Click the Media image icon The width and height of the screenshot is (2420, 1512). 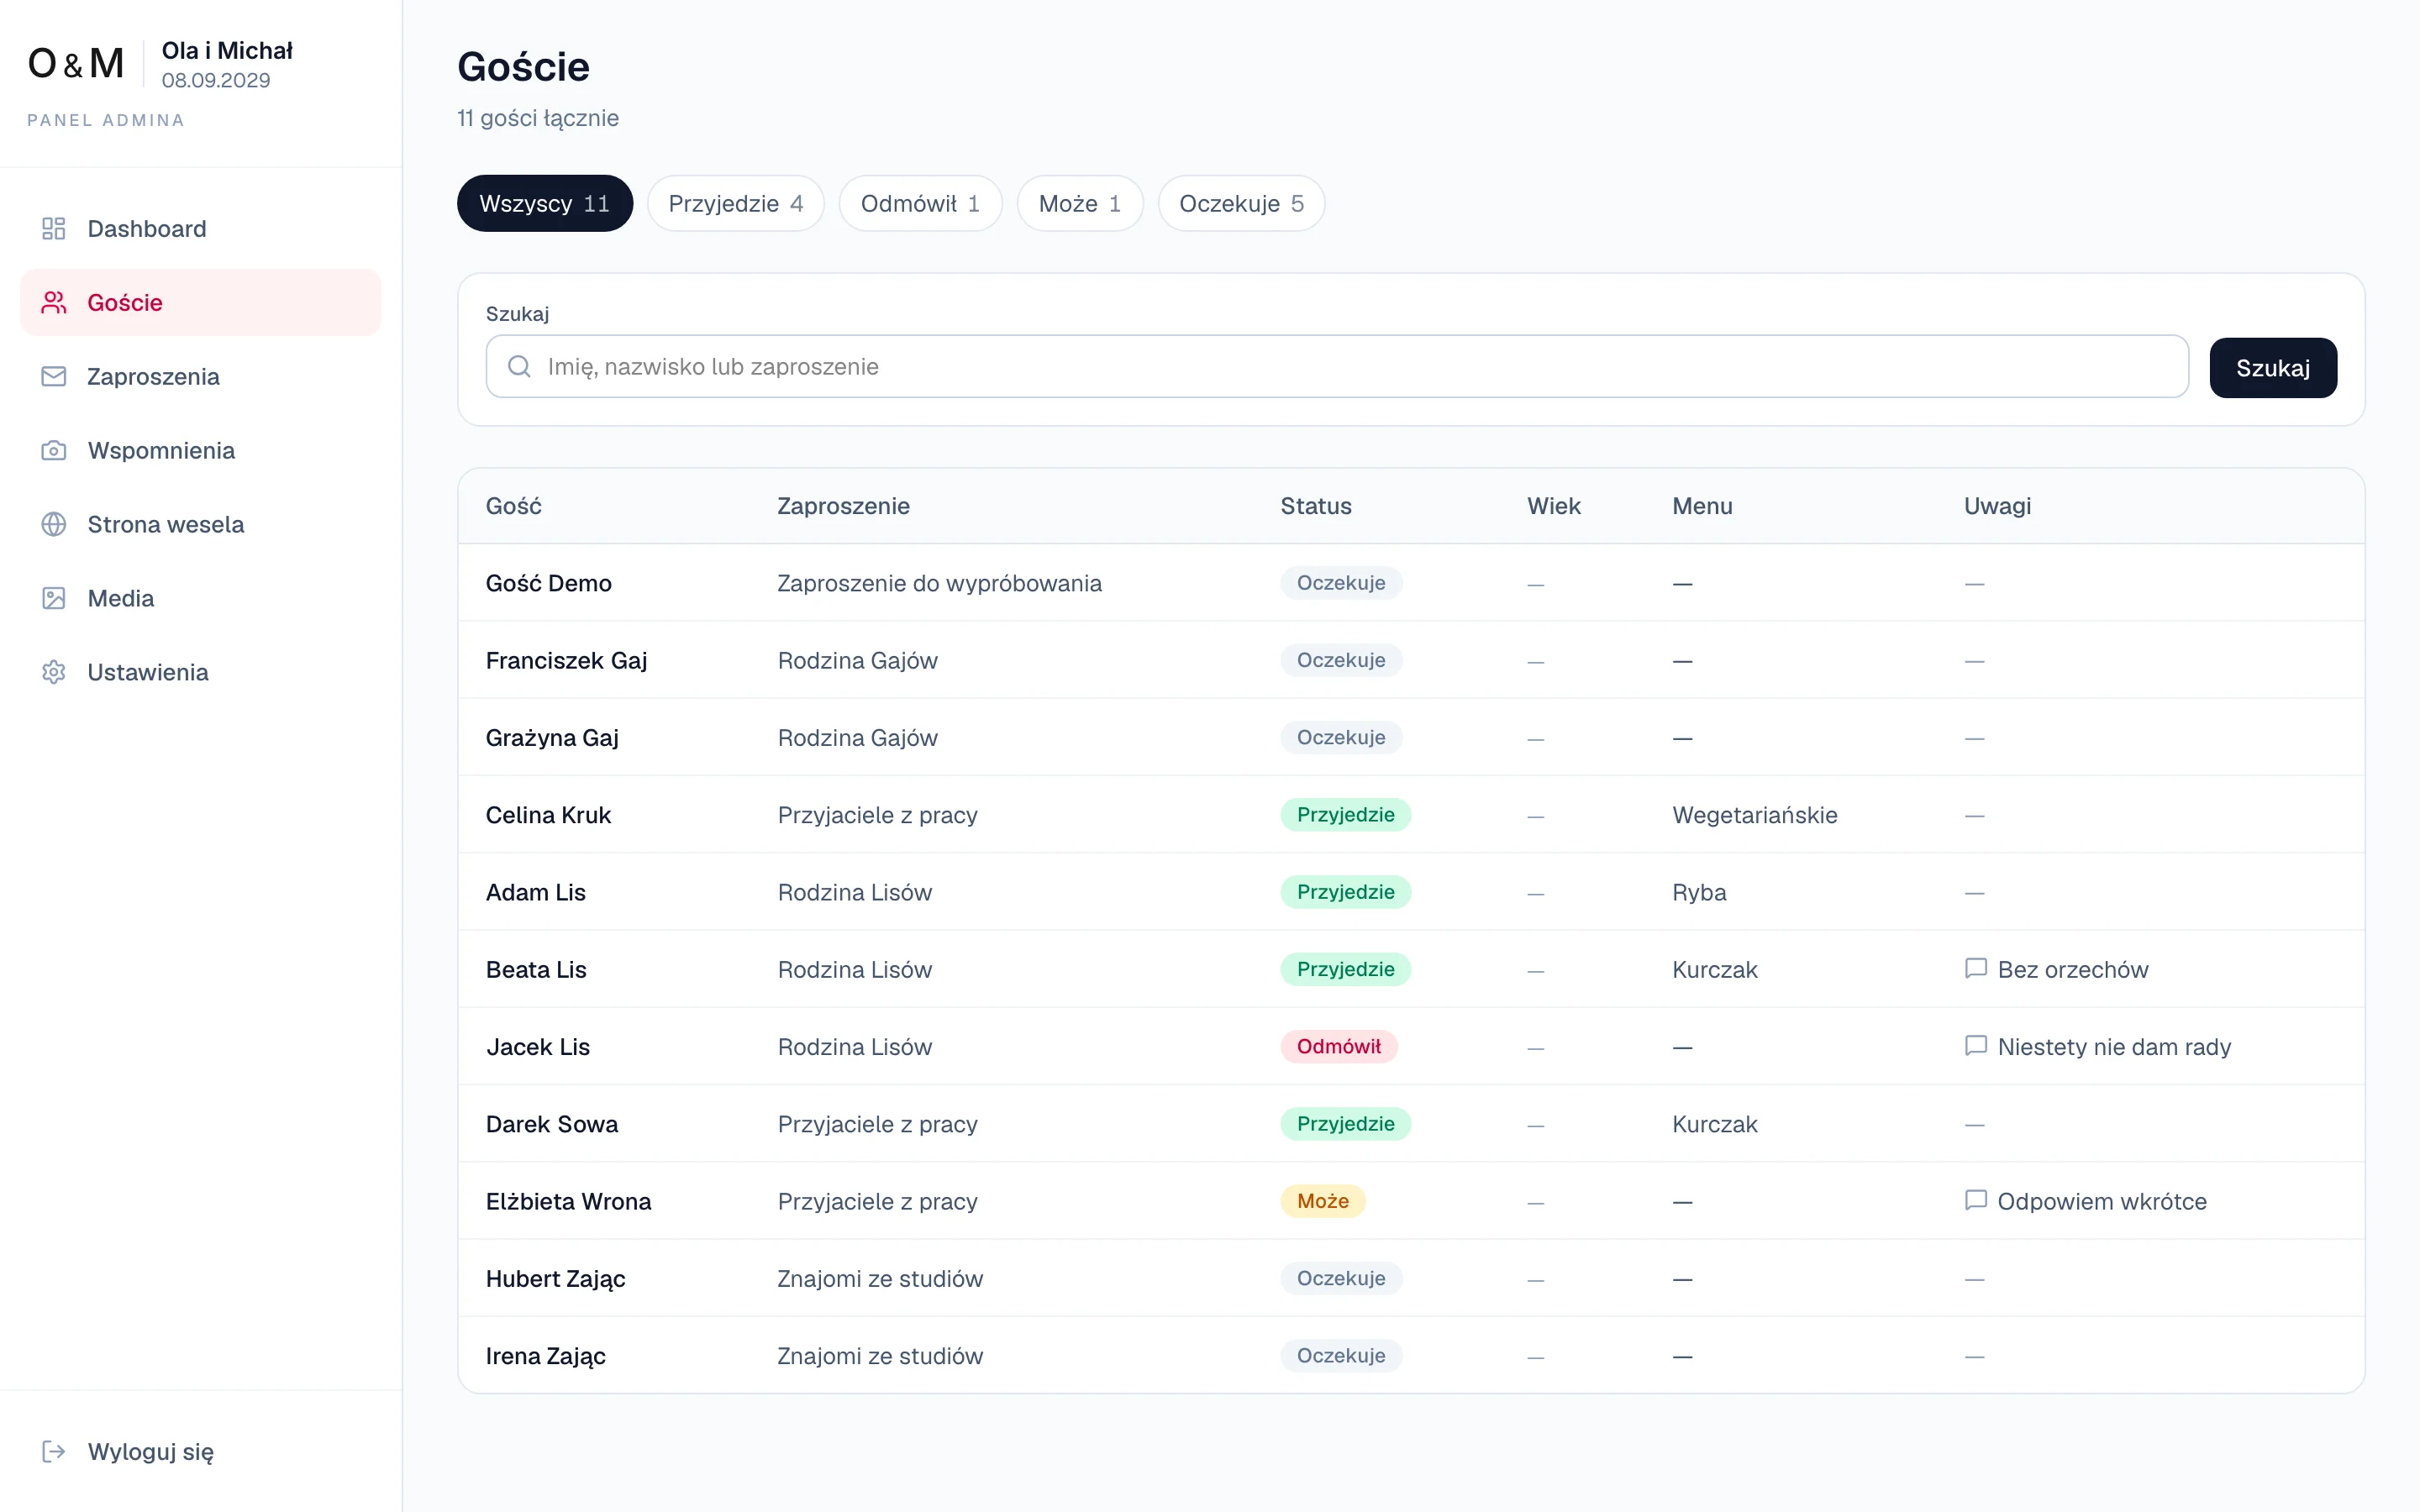(x=54, y=599)
